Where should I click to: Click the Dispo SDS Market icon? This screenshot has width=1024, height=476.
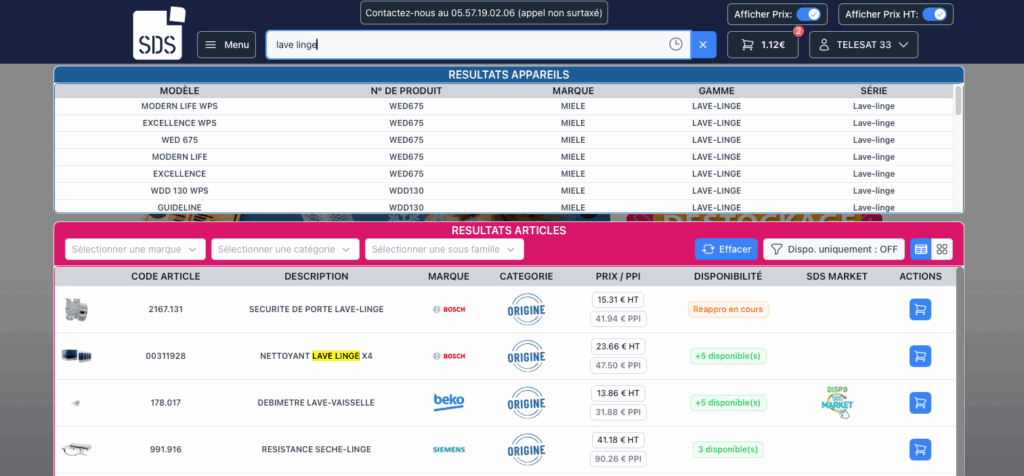coord(837,403)
